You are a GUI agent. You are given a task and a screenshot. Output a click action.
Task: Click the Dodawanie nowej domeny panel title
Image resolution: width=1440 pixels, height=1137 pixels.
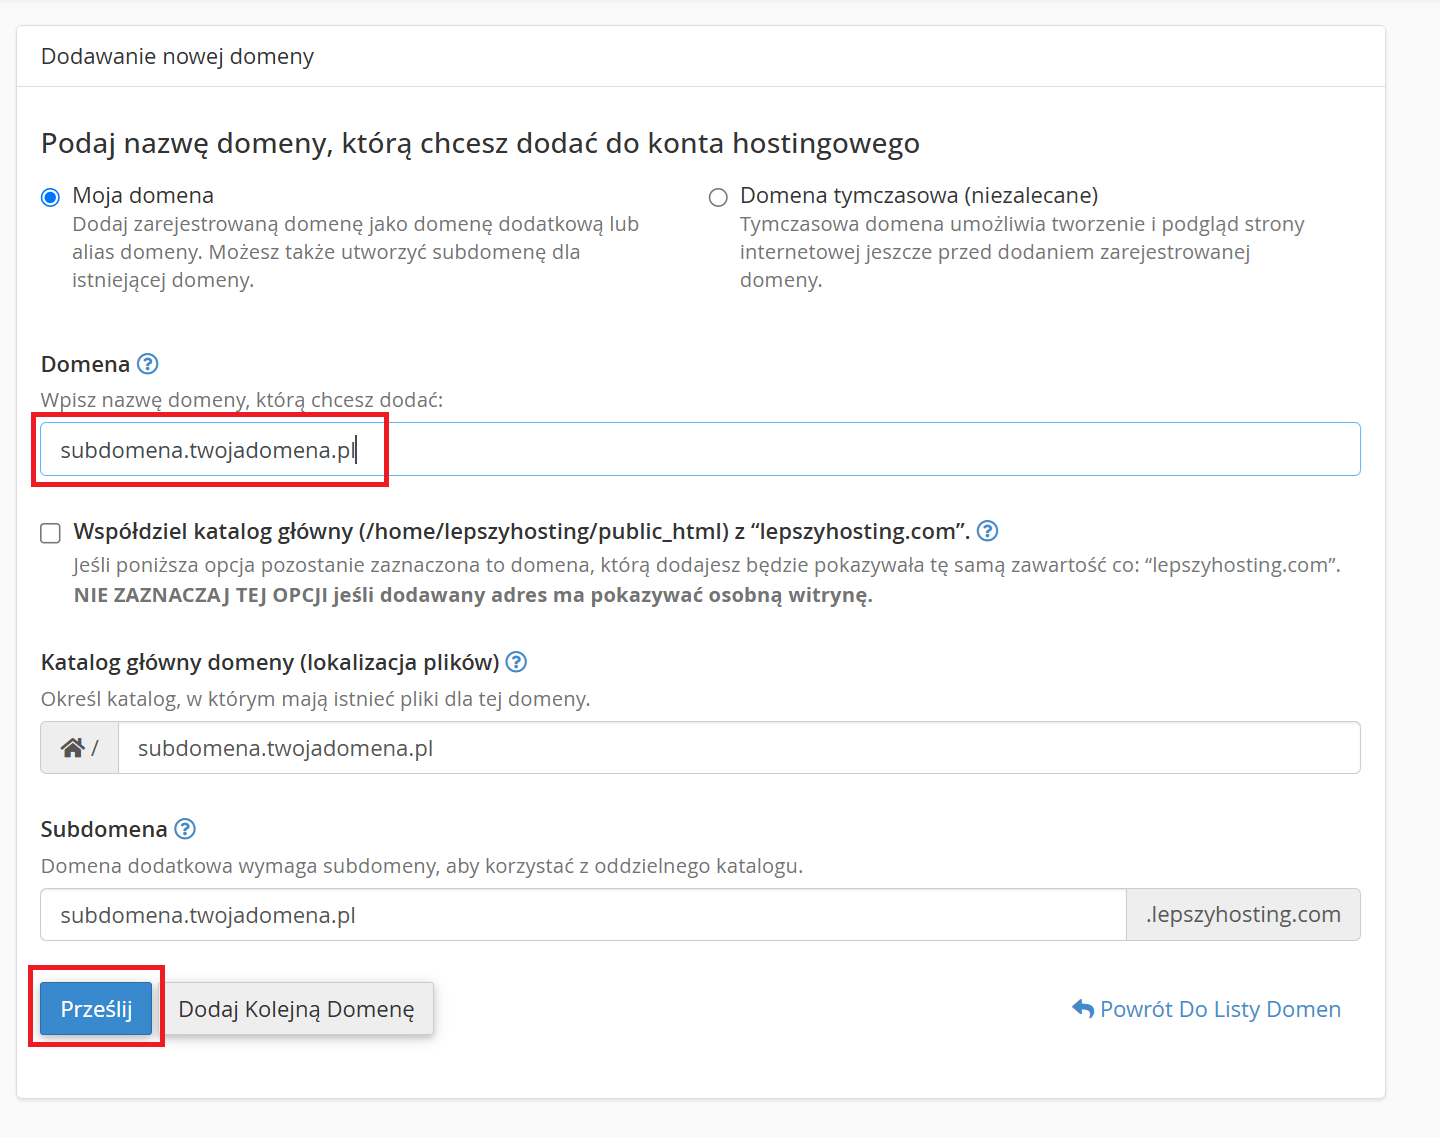177,56
